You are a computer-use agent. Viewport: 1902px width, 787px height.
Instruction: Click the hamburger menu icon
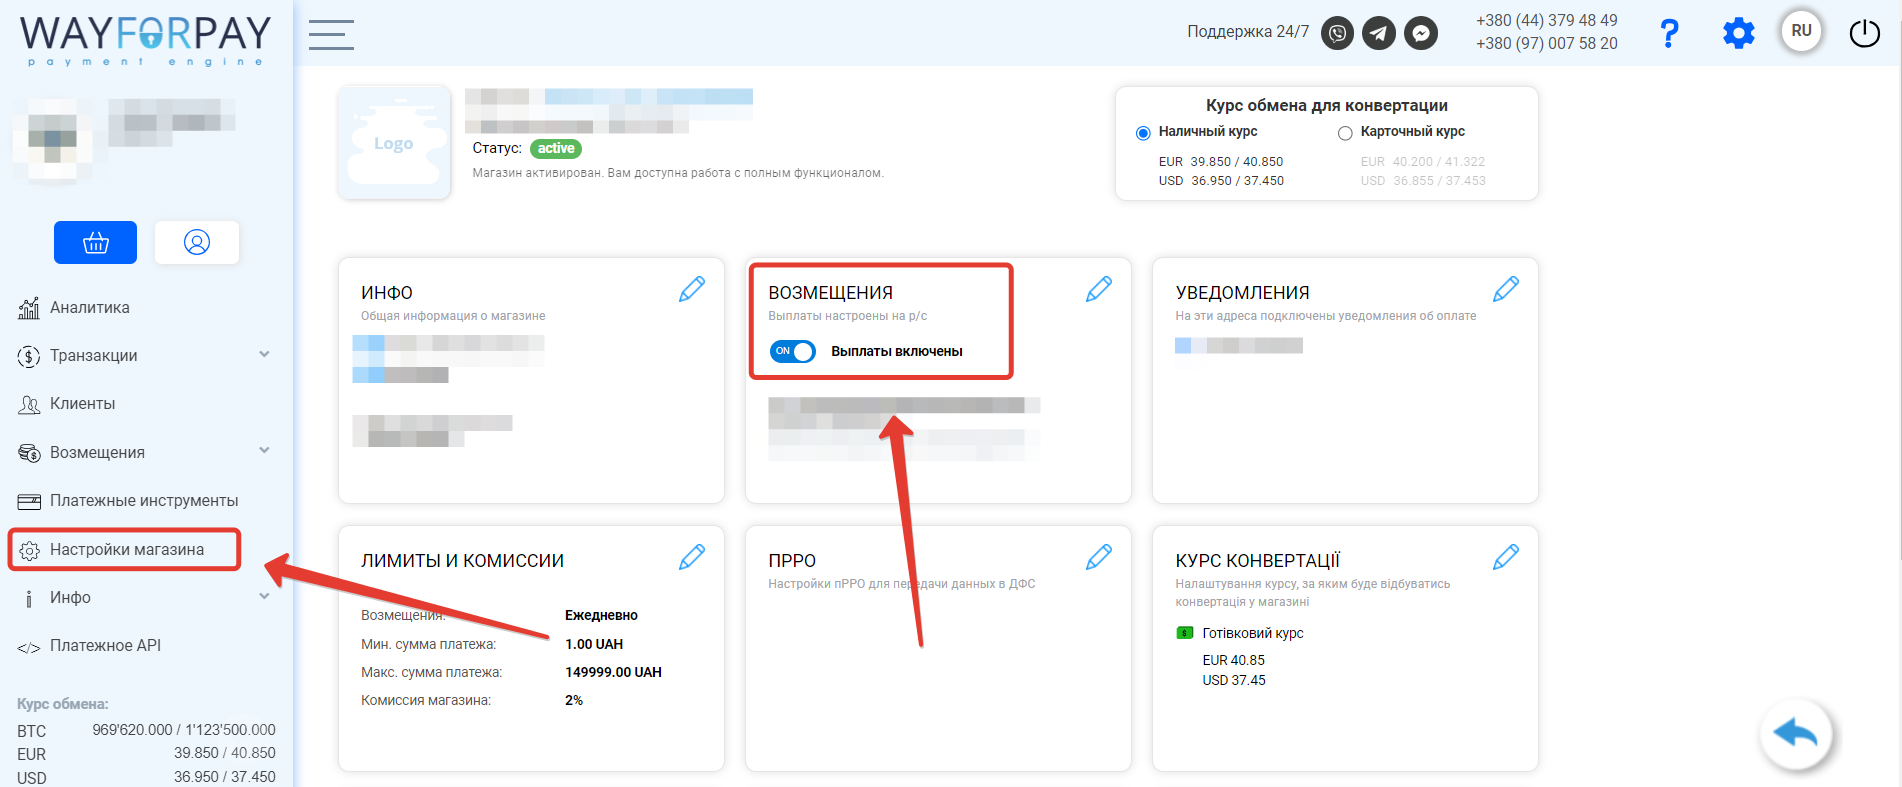click(x=331, y=35)
